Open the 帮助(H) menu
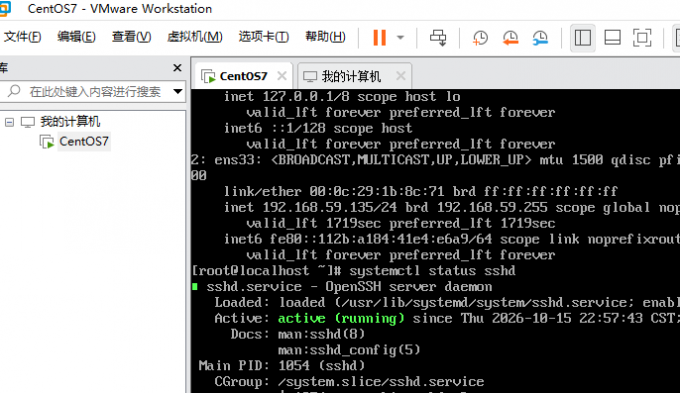 325,37
